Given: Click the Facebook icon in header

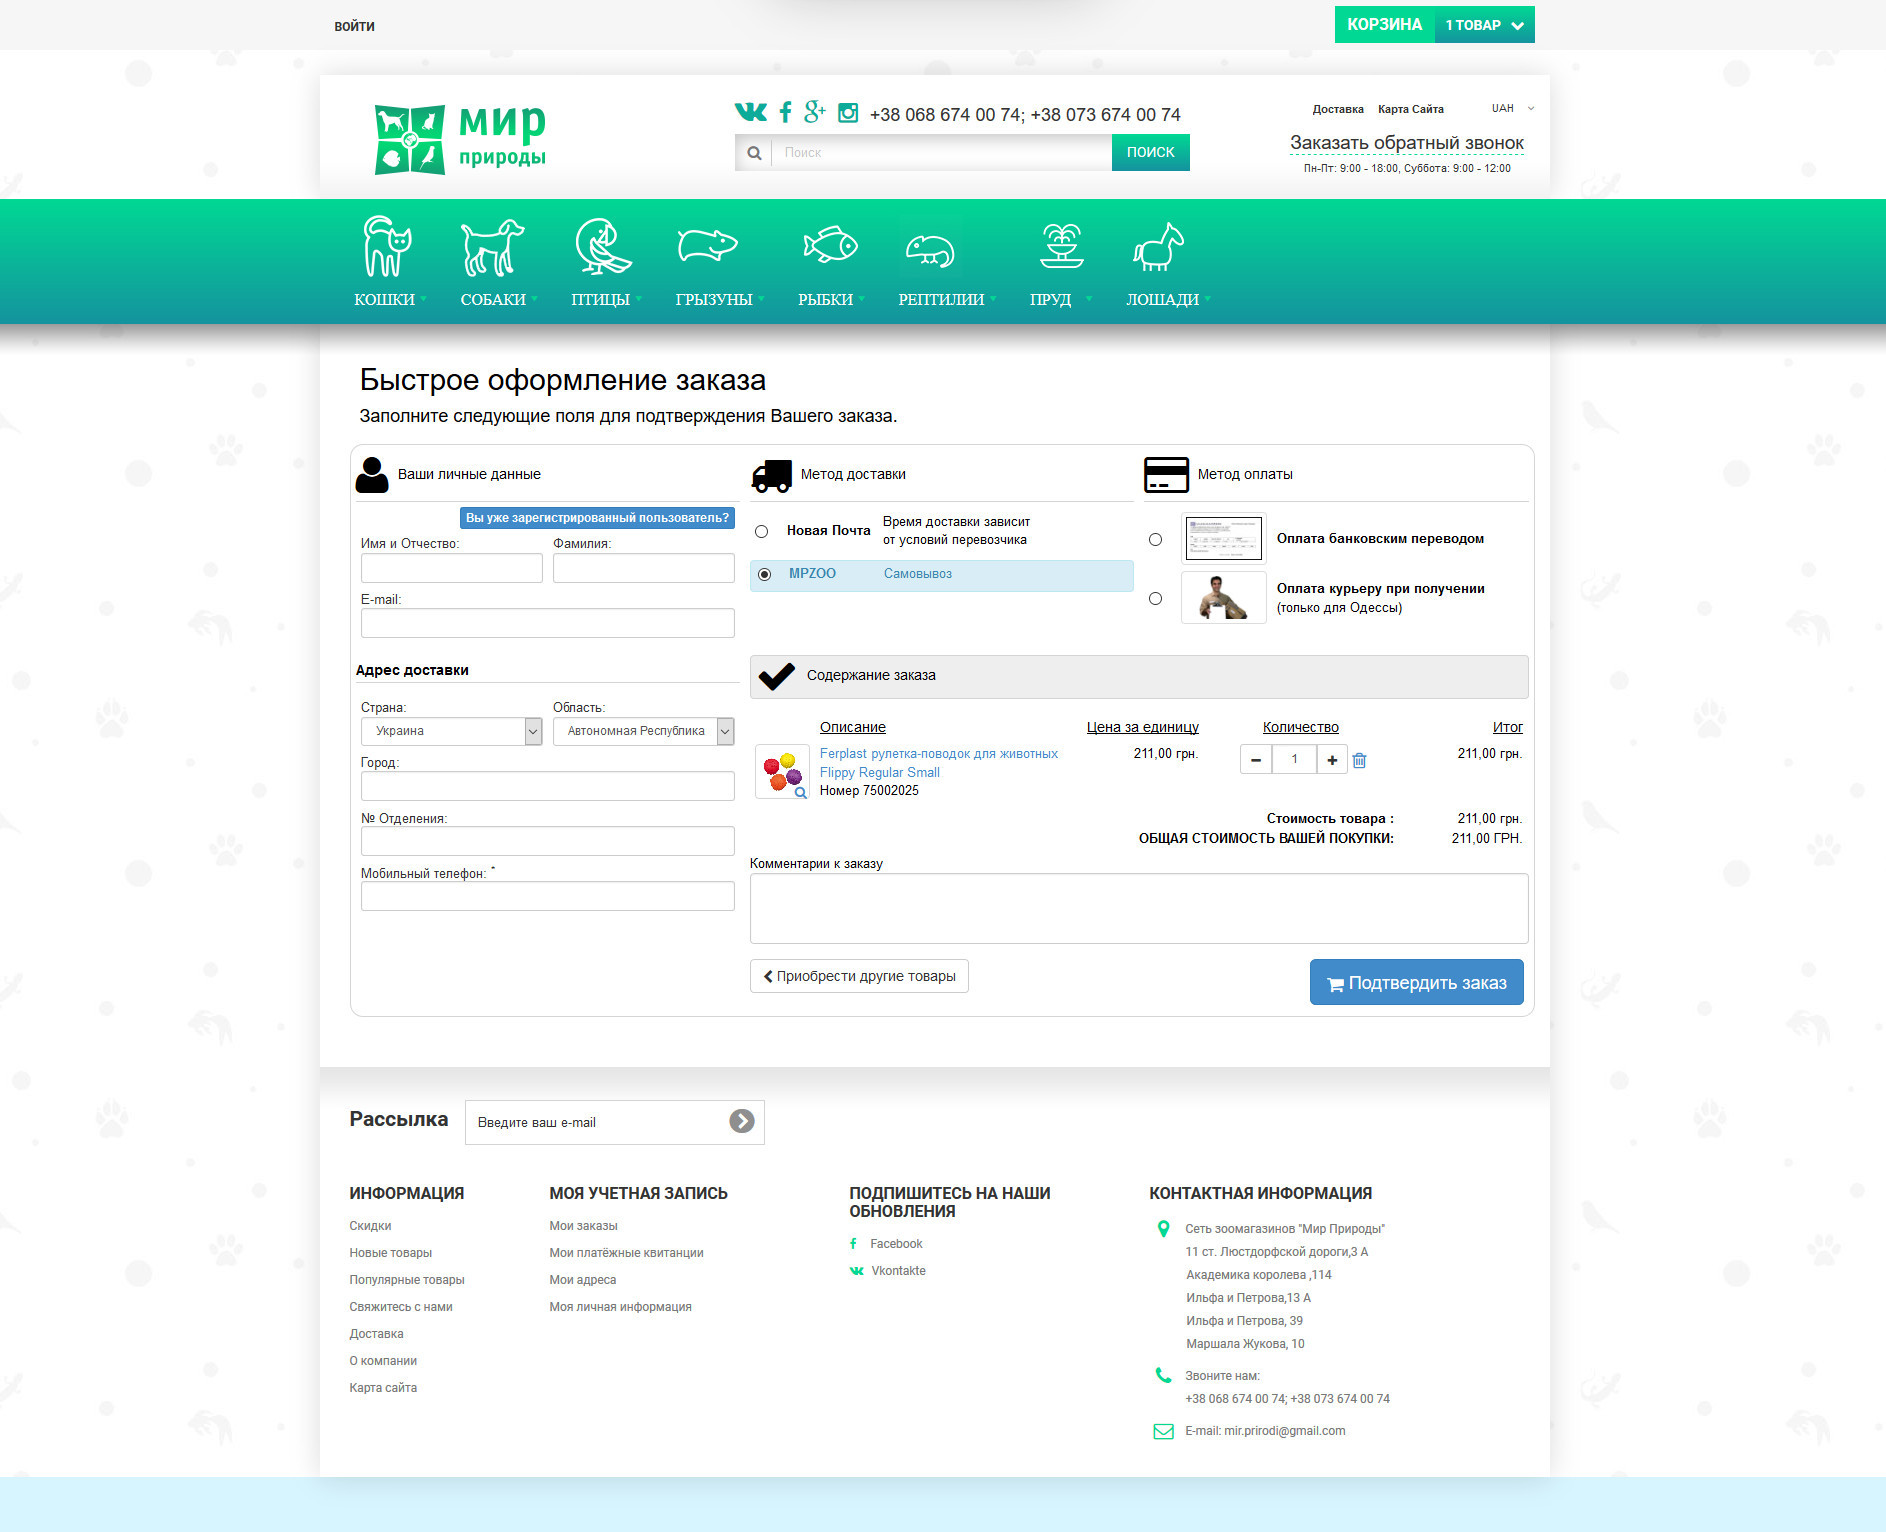Looking at the screenshot, I should pyautogui.click(x=785, y=112).
